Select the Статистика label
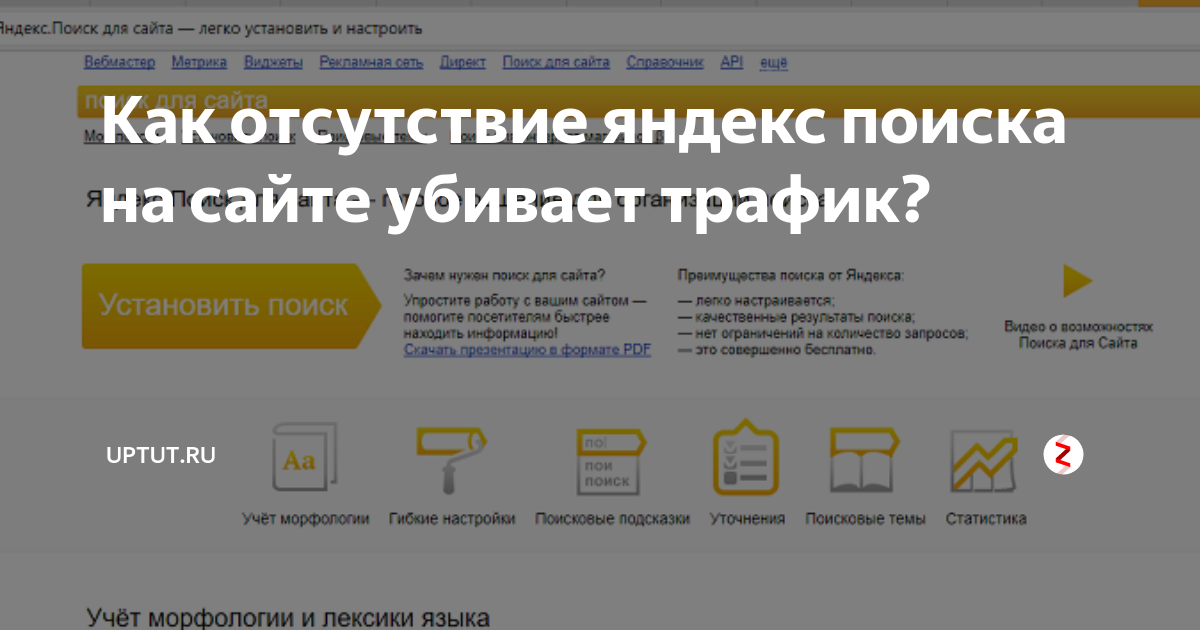The width and height of the screenshot is (1200, 630). click(986, 519)
